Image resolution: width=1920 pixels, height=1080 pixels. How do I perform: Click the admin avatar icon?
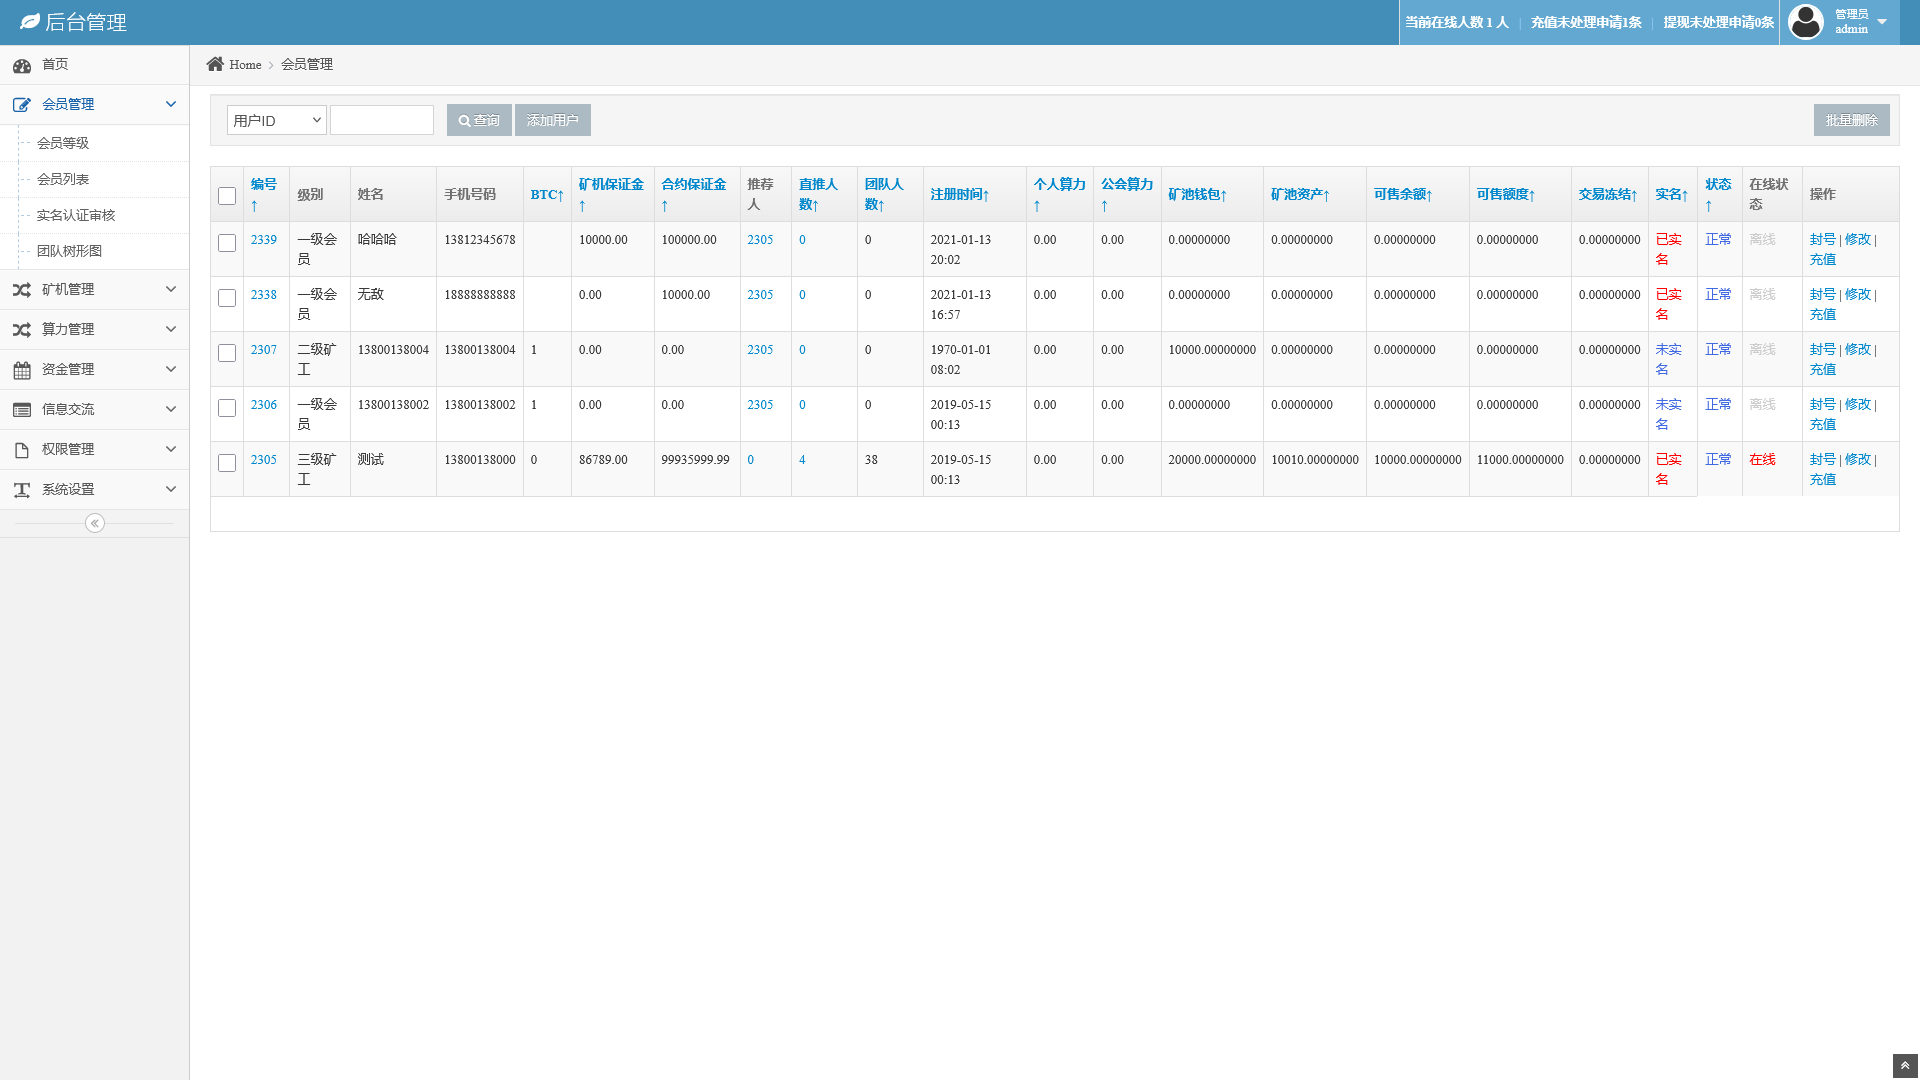(x=1806, y=22)
